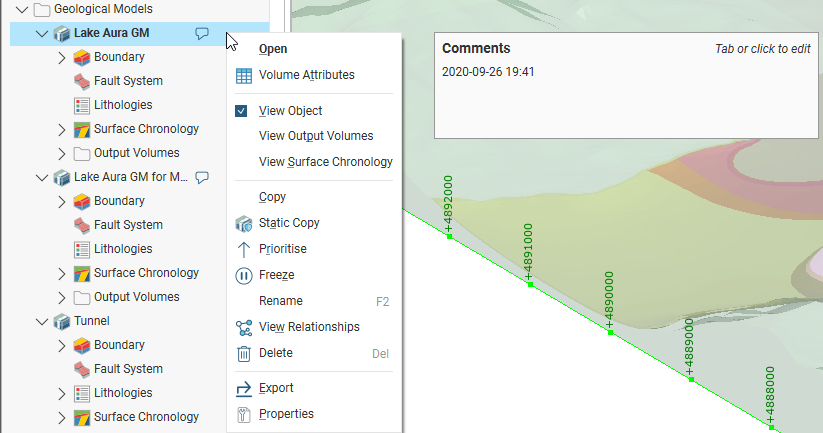Click the Prioritise up-arrow icon

(x=243, y=249)
